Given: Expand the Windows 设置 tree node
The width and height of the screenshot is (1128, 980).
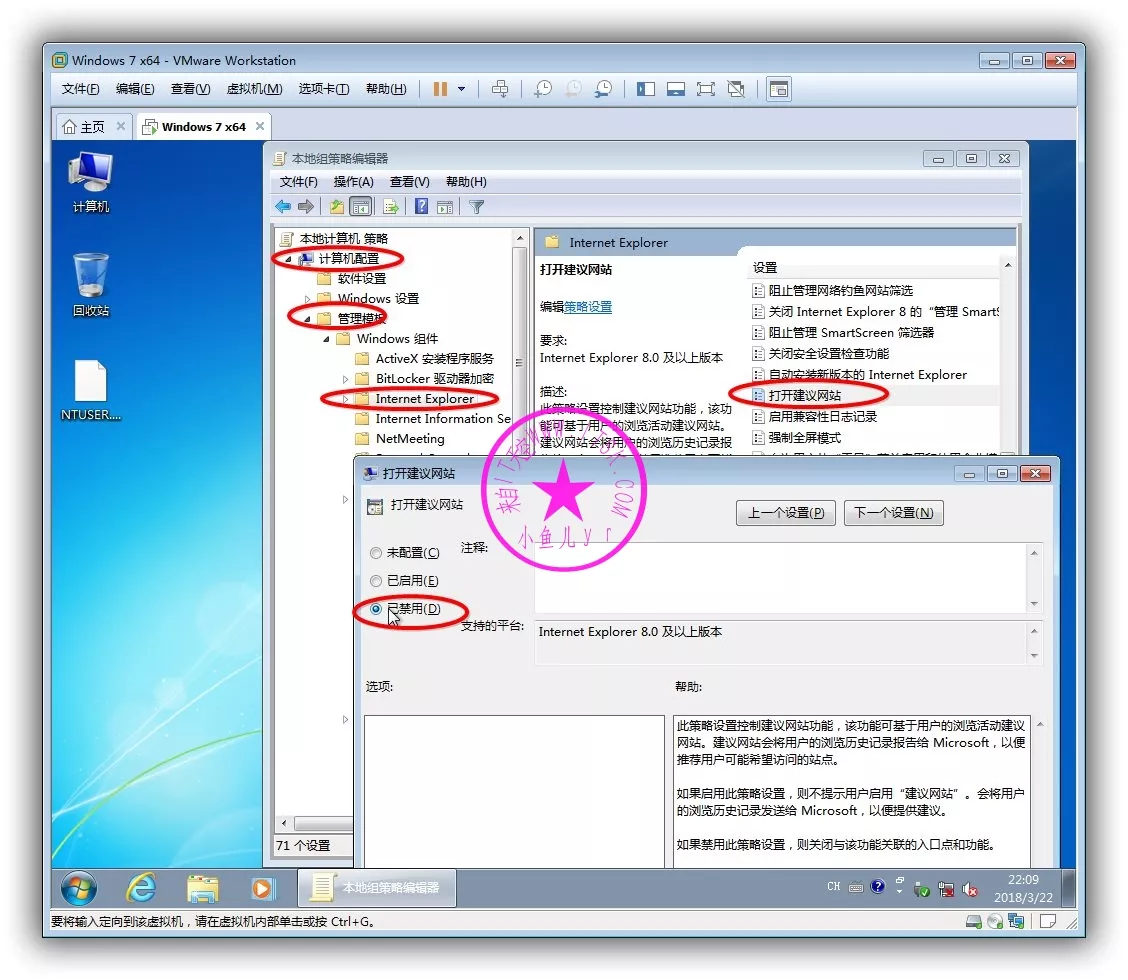Looking at the screenshot, I should click(x=308, y=299).
